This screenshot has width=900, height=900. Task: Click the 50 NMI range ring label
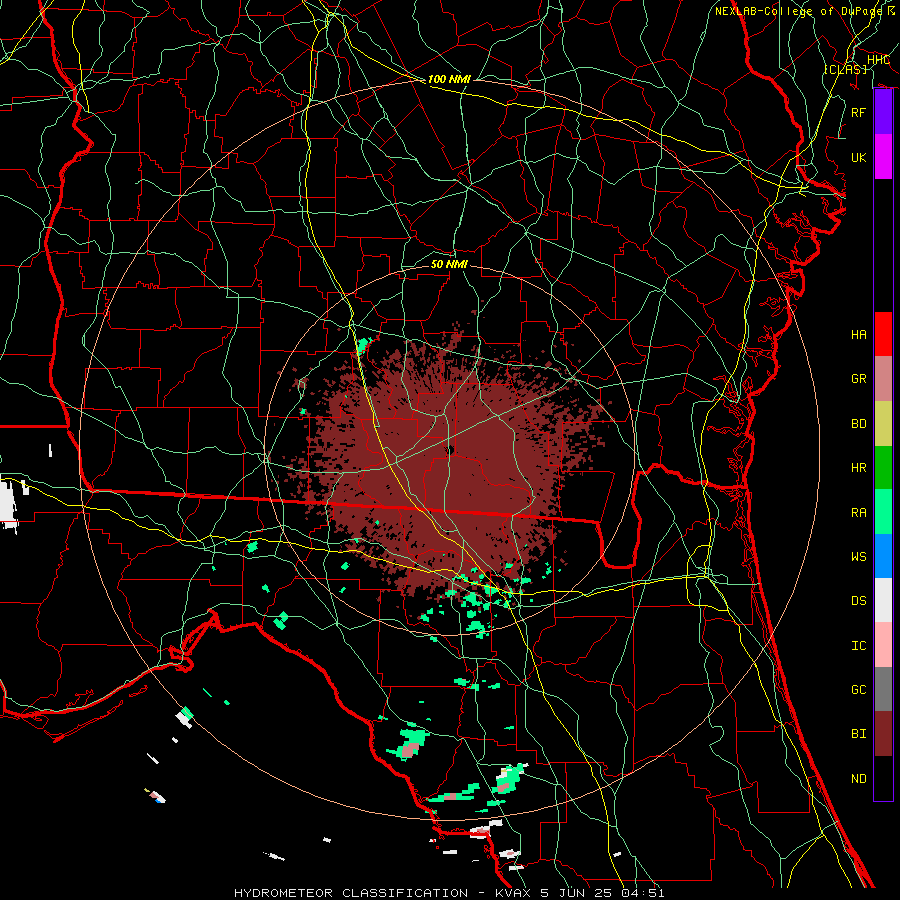pyautogui.click(x=449, y=264)
